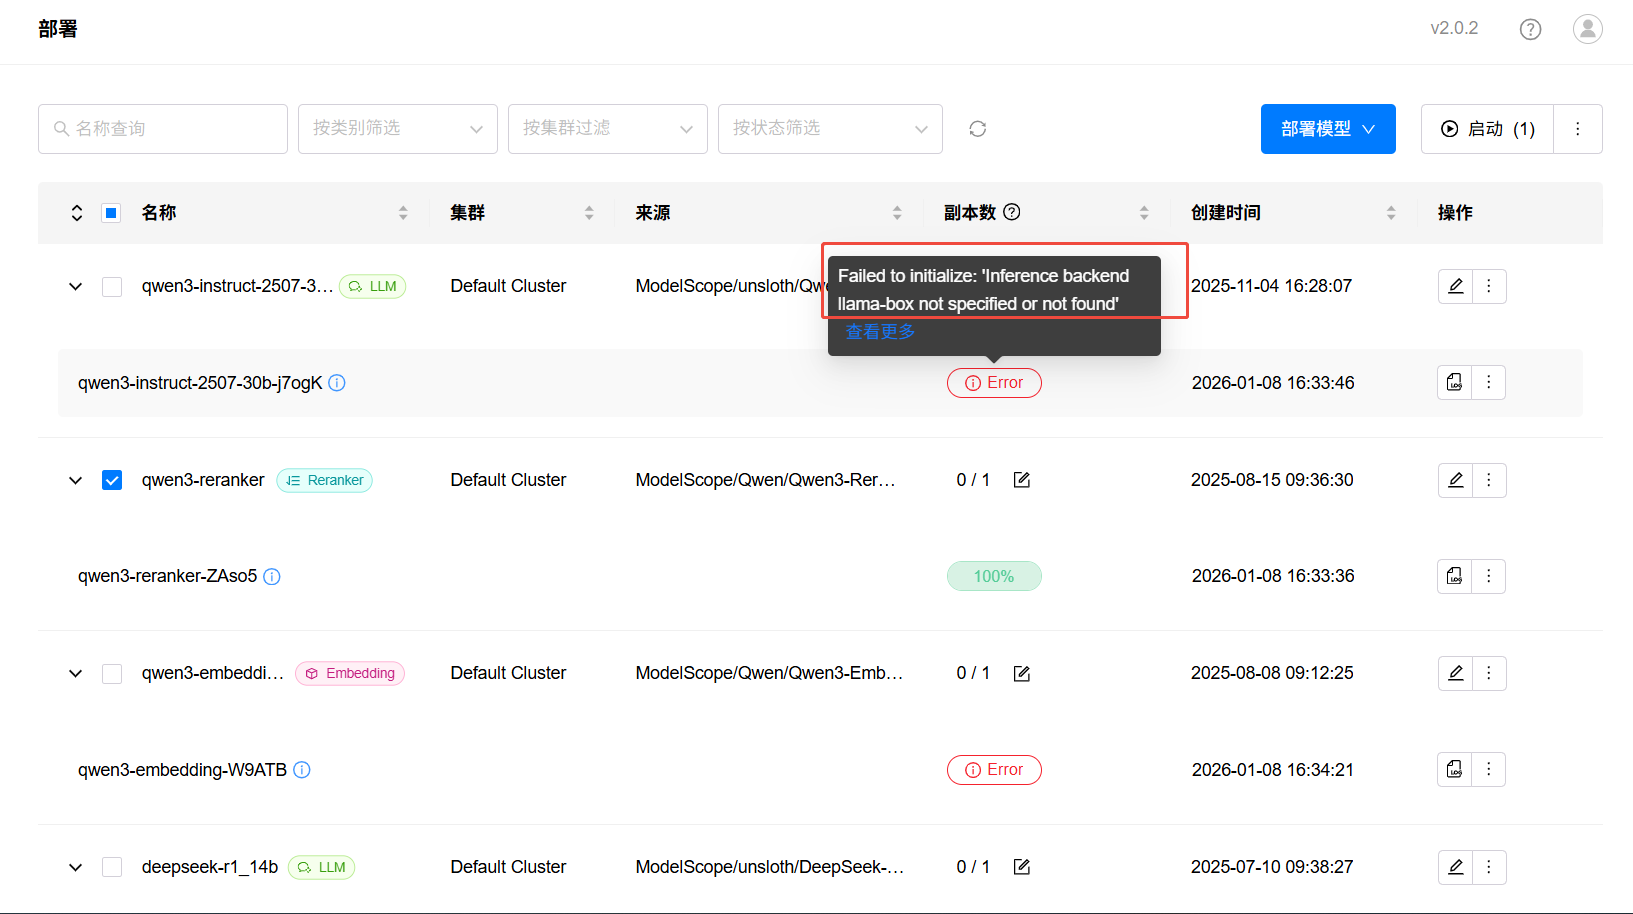Screen dimensions: 1633x914
Task: Open more actions for qwen3-reranker deployment
Action: 1489,480
